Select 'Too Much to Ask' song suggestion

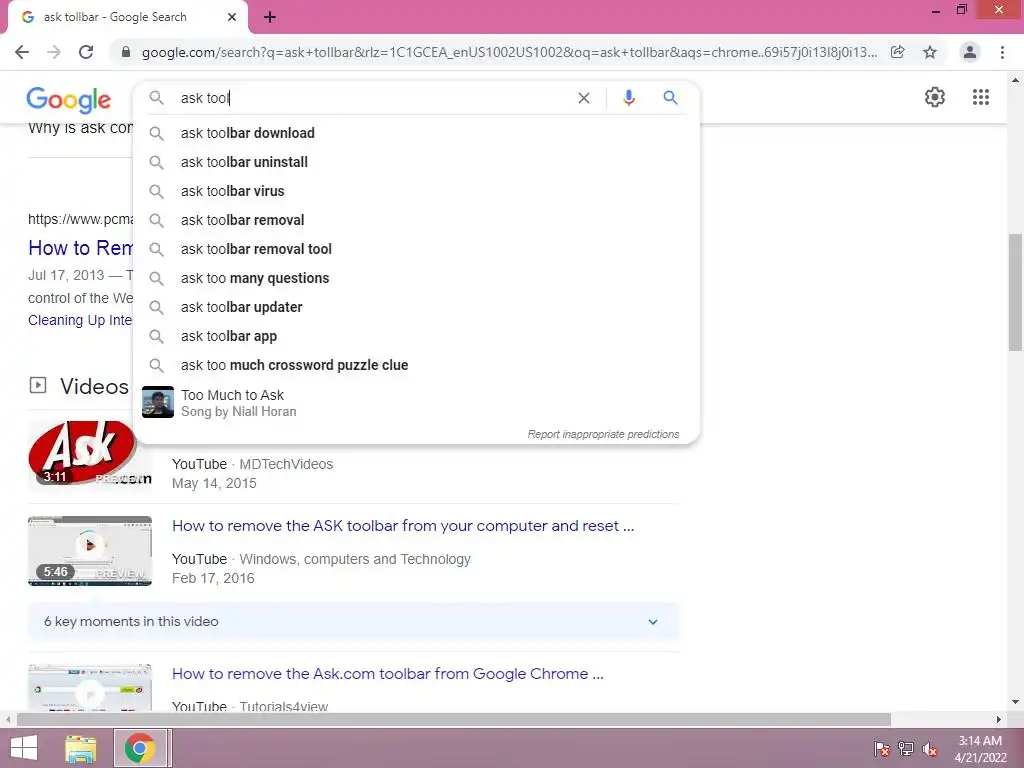416,402
